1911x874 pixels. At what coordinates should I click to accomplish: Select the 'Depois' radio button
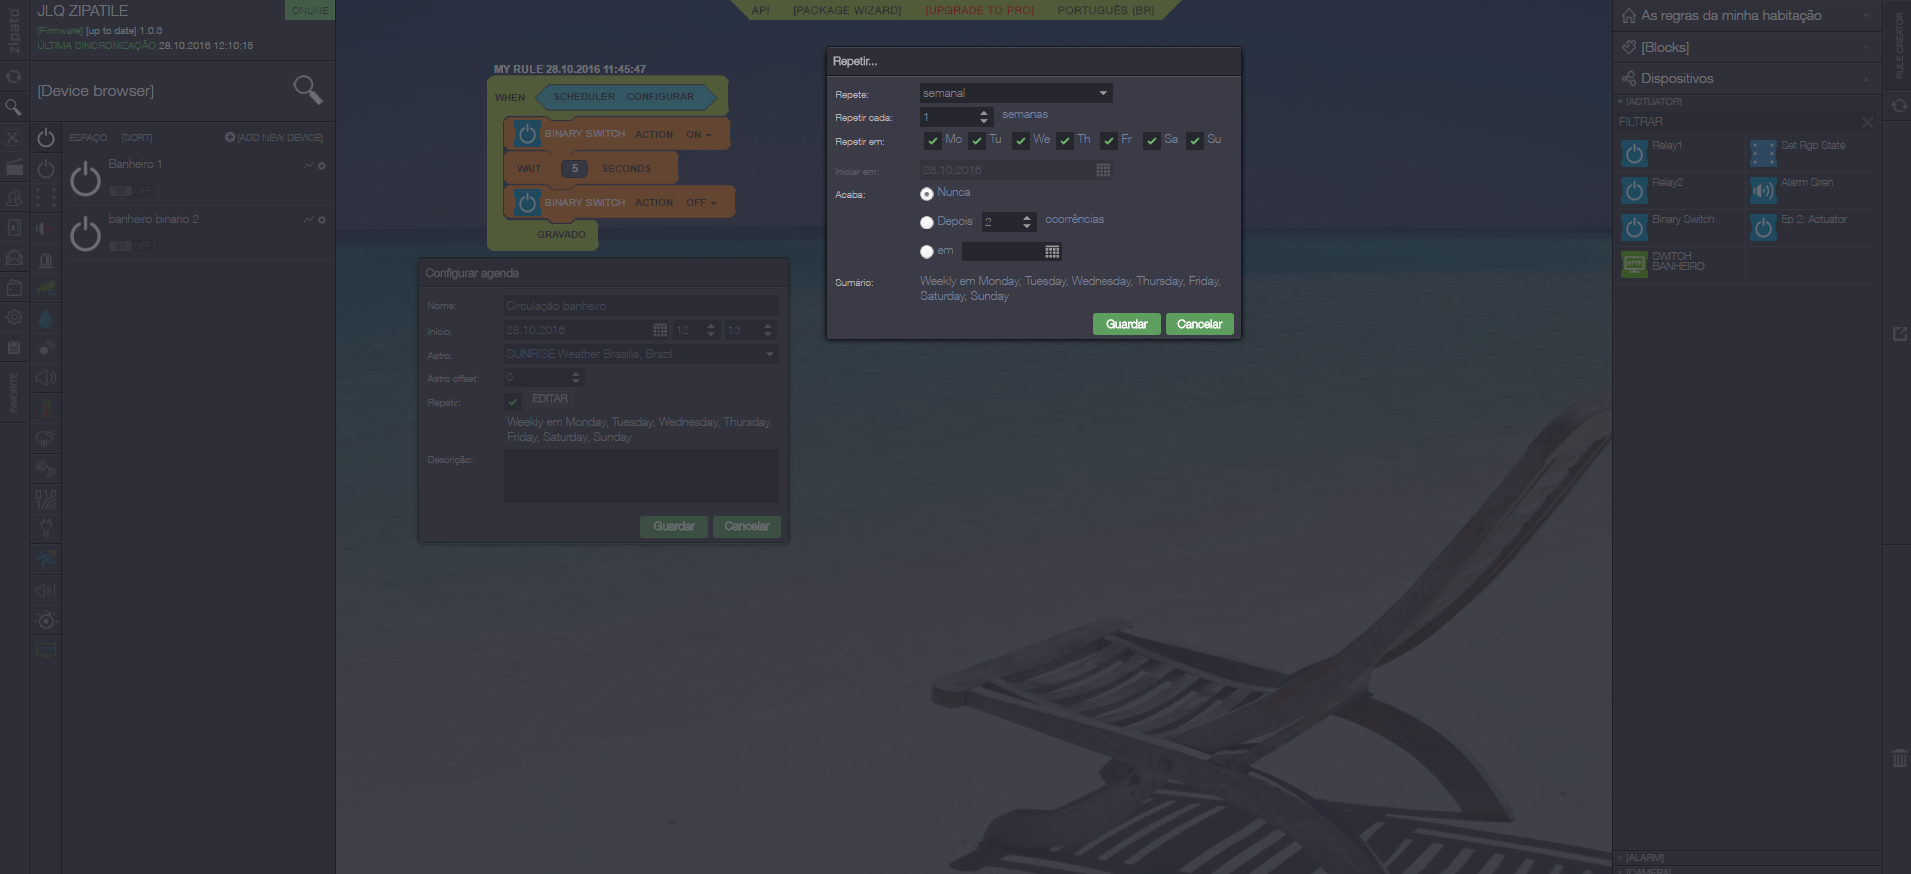coord(927,222)
